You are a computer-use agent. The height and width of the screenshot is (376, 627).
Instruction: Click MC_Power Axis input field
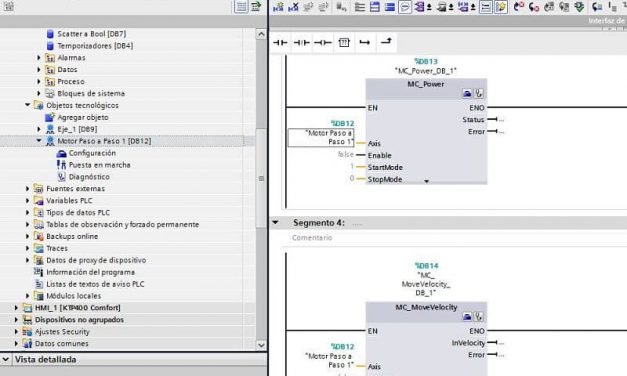point(321,138)
